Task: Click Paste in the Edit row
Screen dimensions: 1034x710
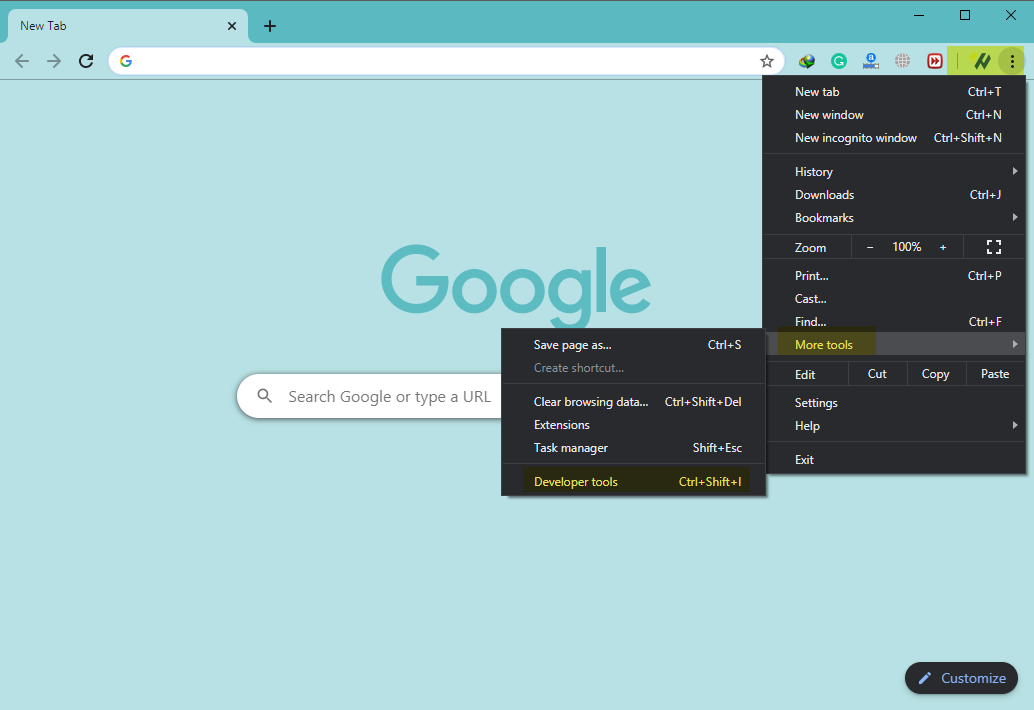Action: tap(994, 374)
